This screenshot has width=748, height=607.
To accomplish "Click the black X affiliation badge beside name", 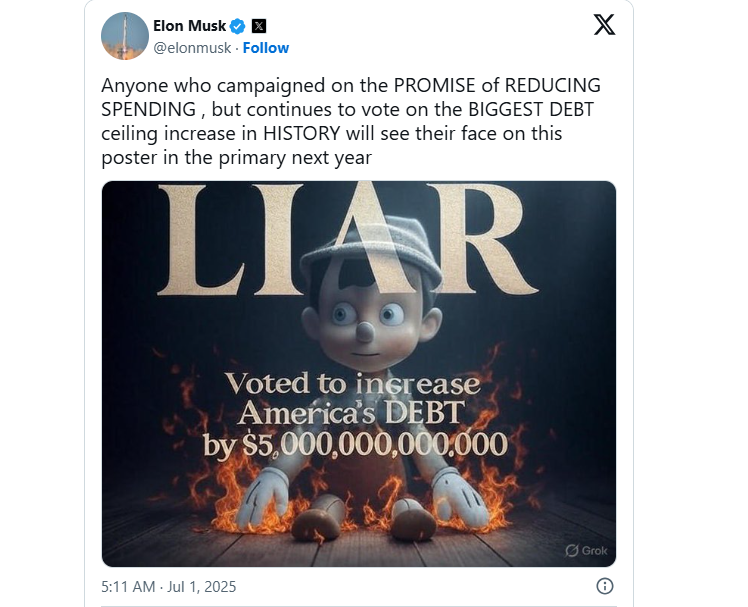I will click(259, 26).
